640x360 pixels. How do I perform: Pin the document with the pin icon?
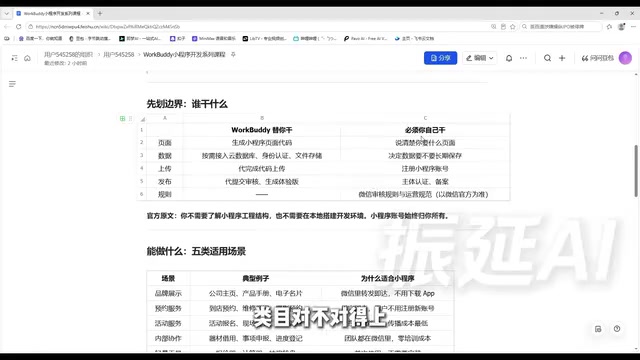(233, 54)
